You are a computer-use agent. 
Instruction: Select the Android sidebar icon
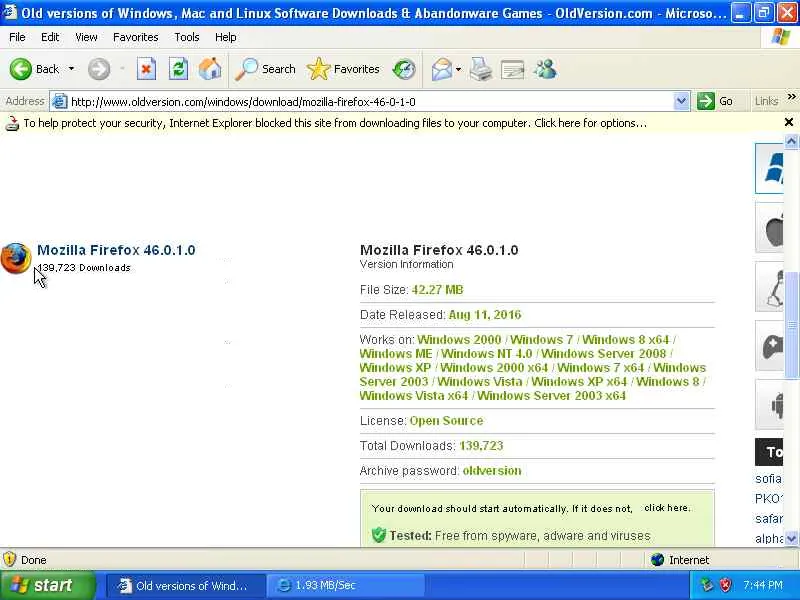[x=769, y=405]
